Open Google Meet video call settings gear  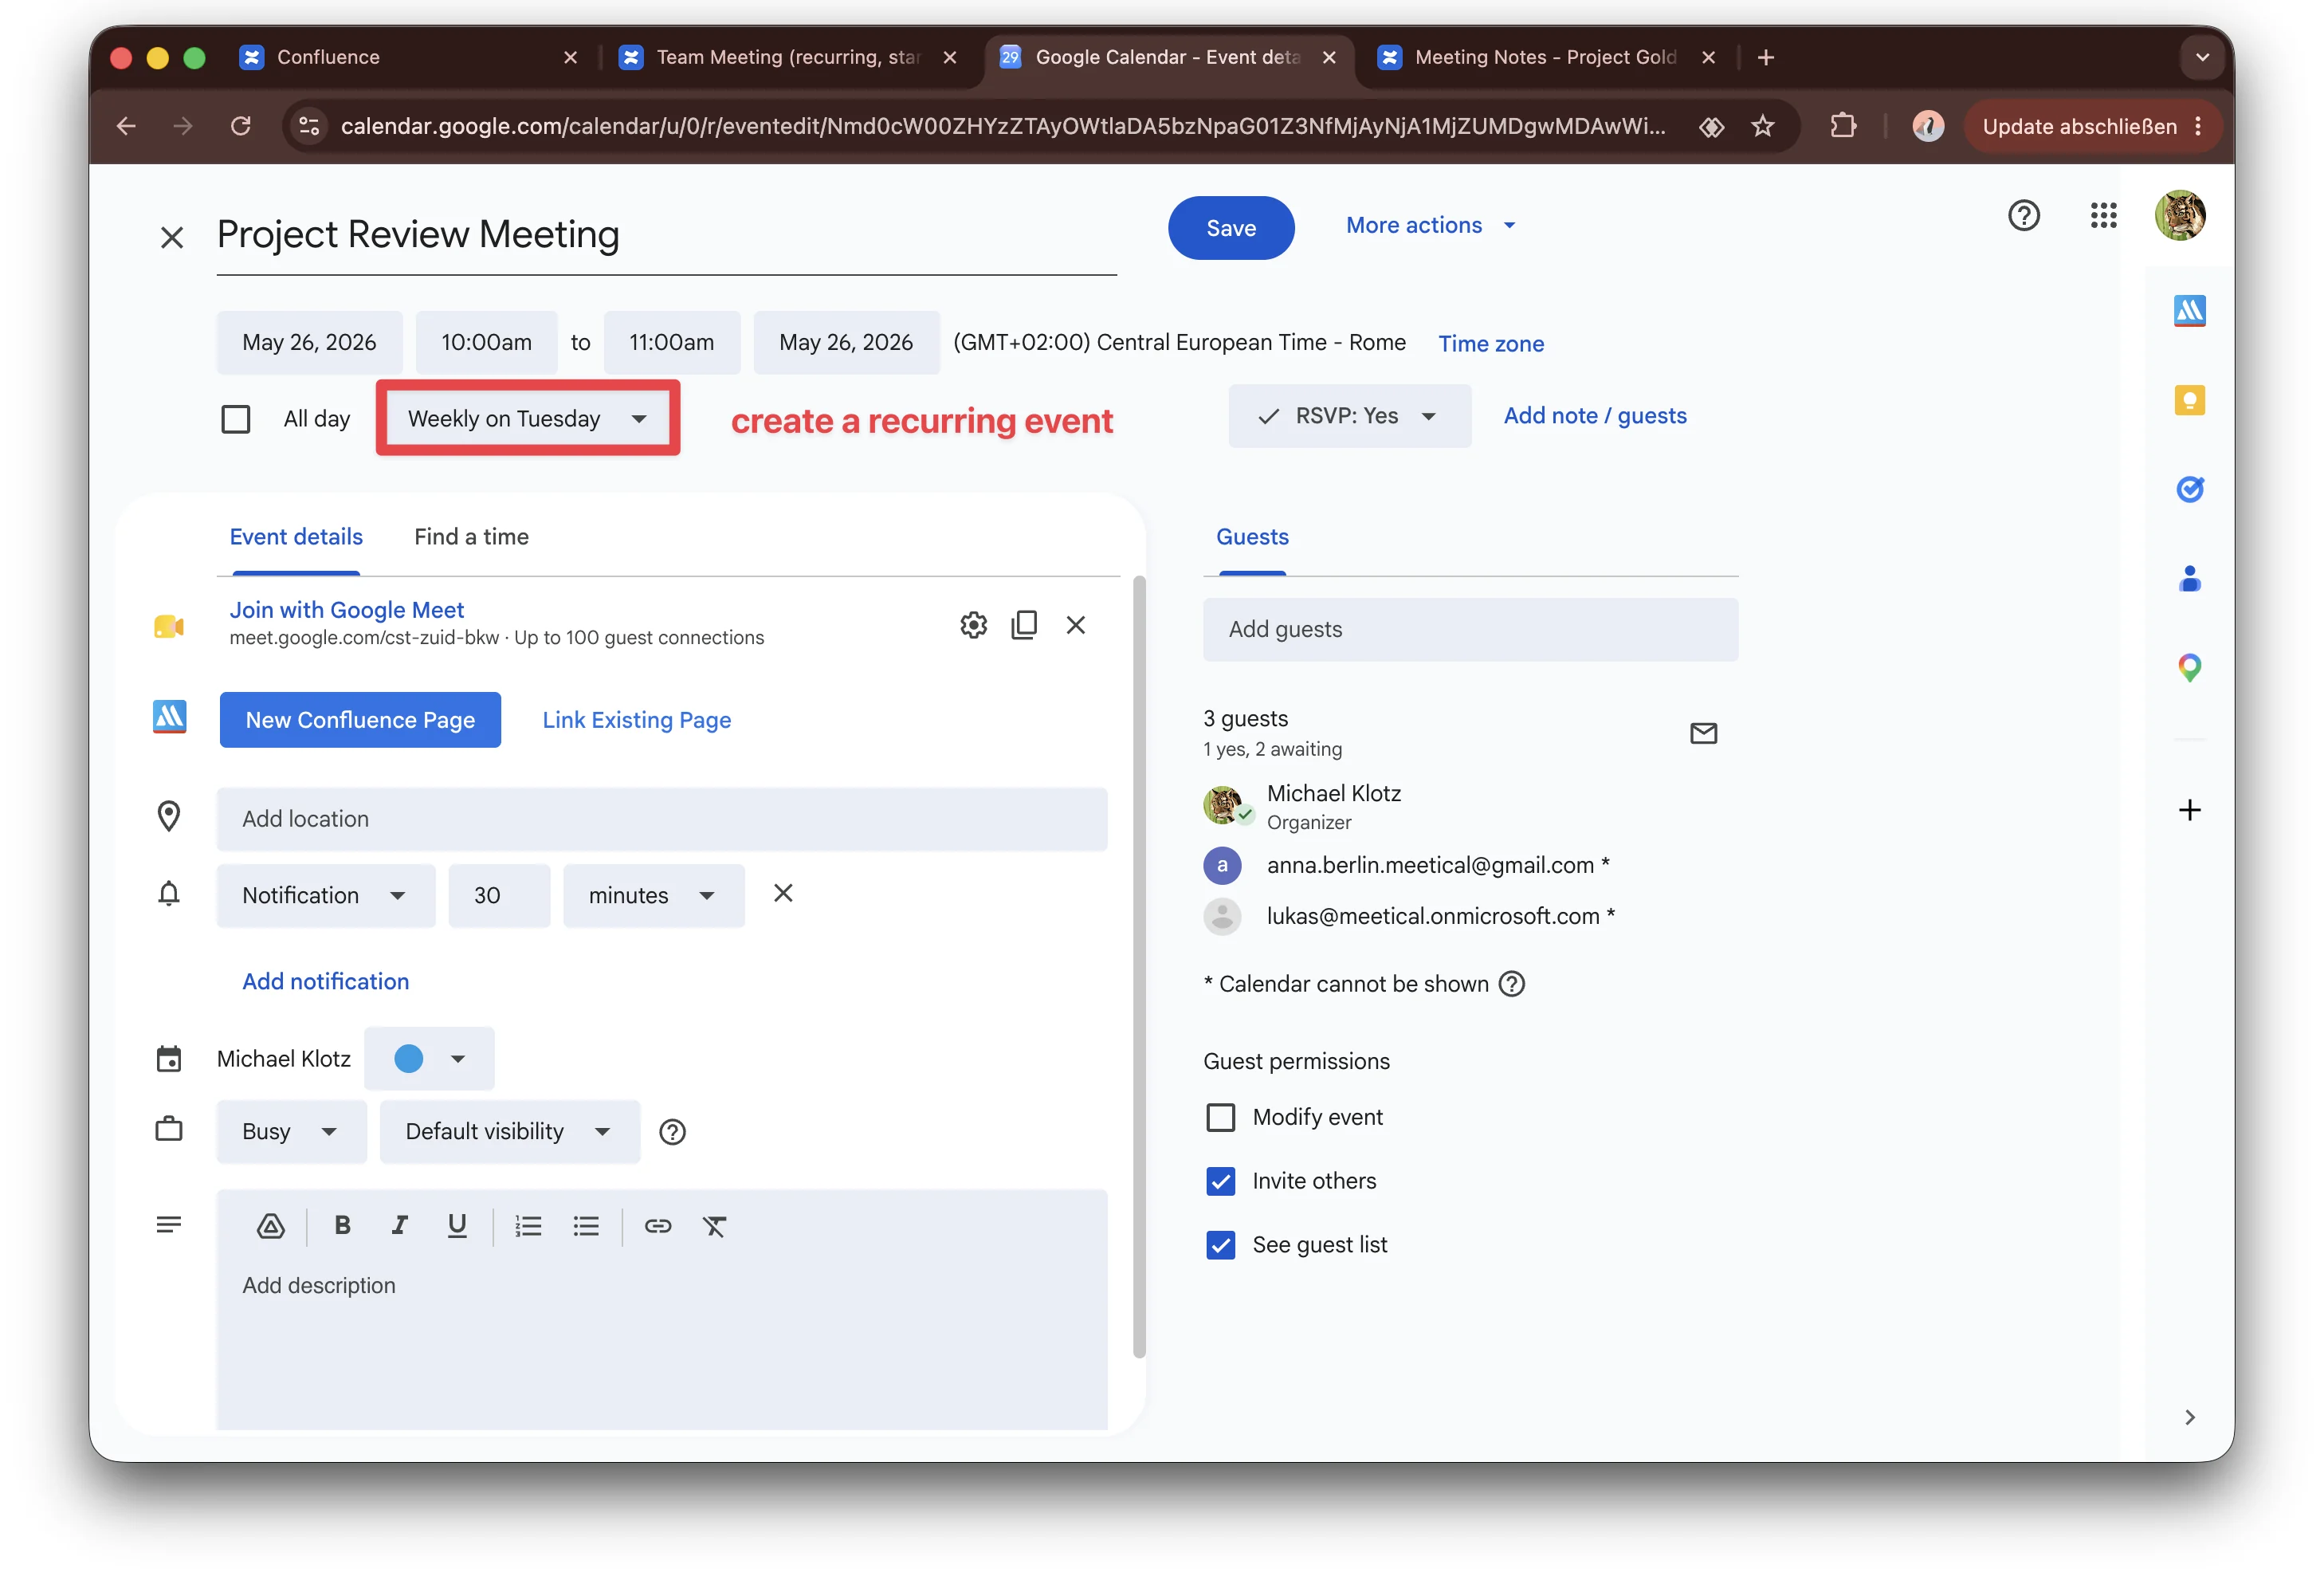[973, 625]
